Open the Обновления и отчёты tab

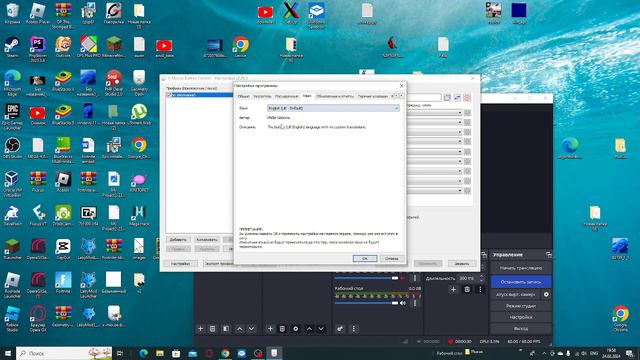pos(335,96)
